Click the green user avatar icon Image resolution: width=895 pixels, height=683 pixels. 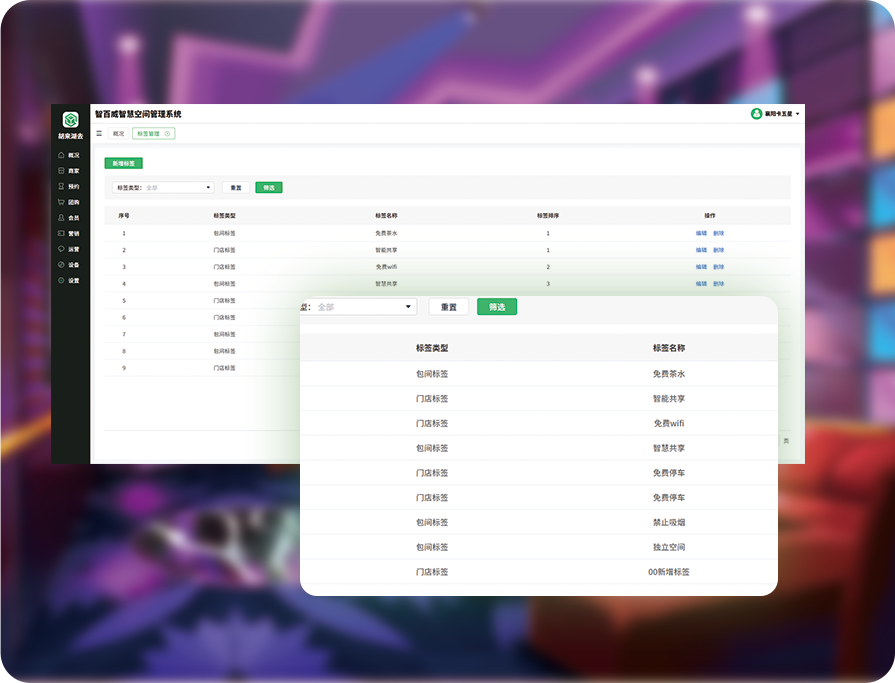(756, 114)
